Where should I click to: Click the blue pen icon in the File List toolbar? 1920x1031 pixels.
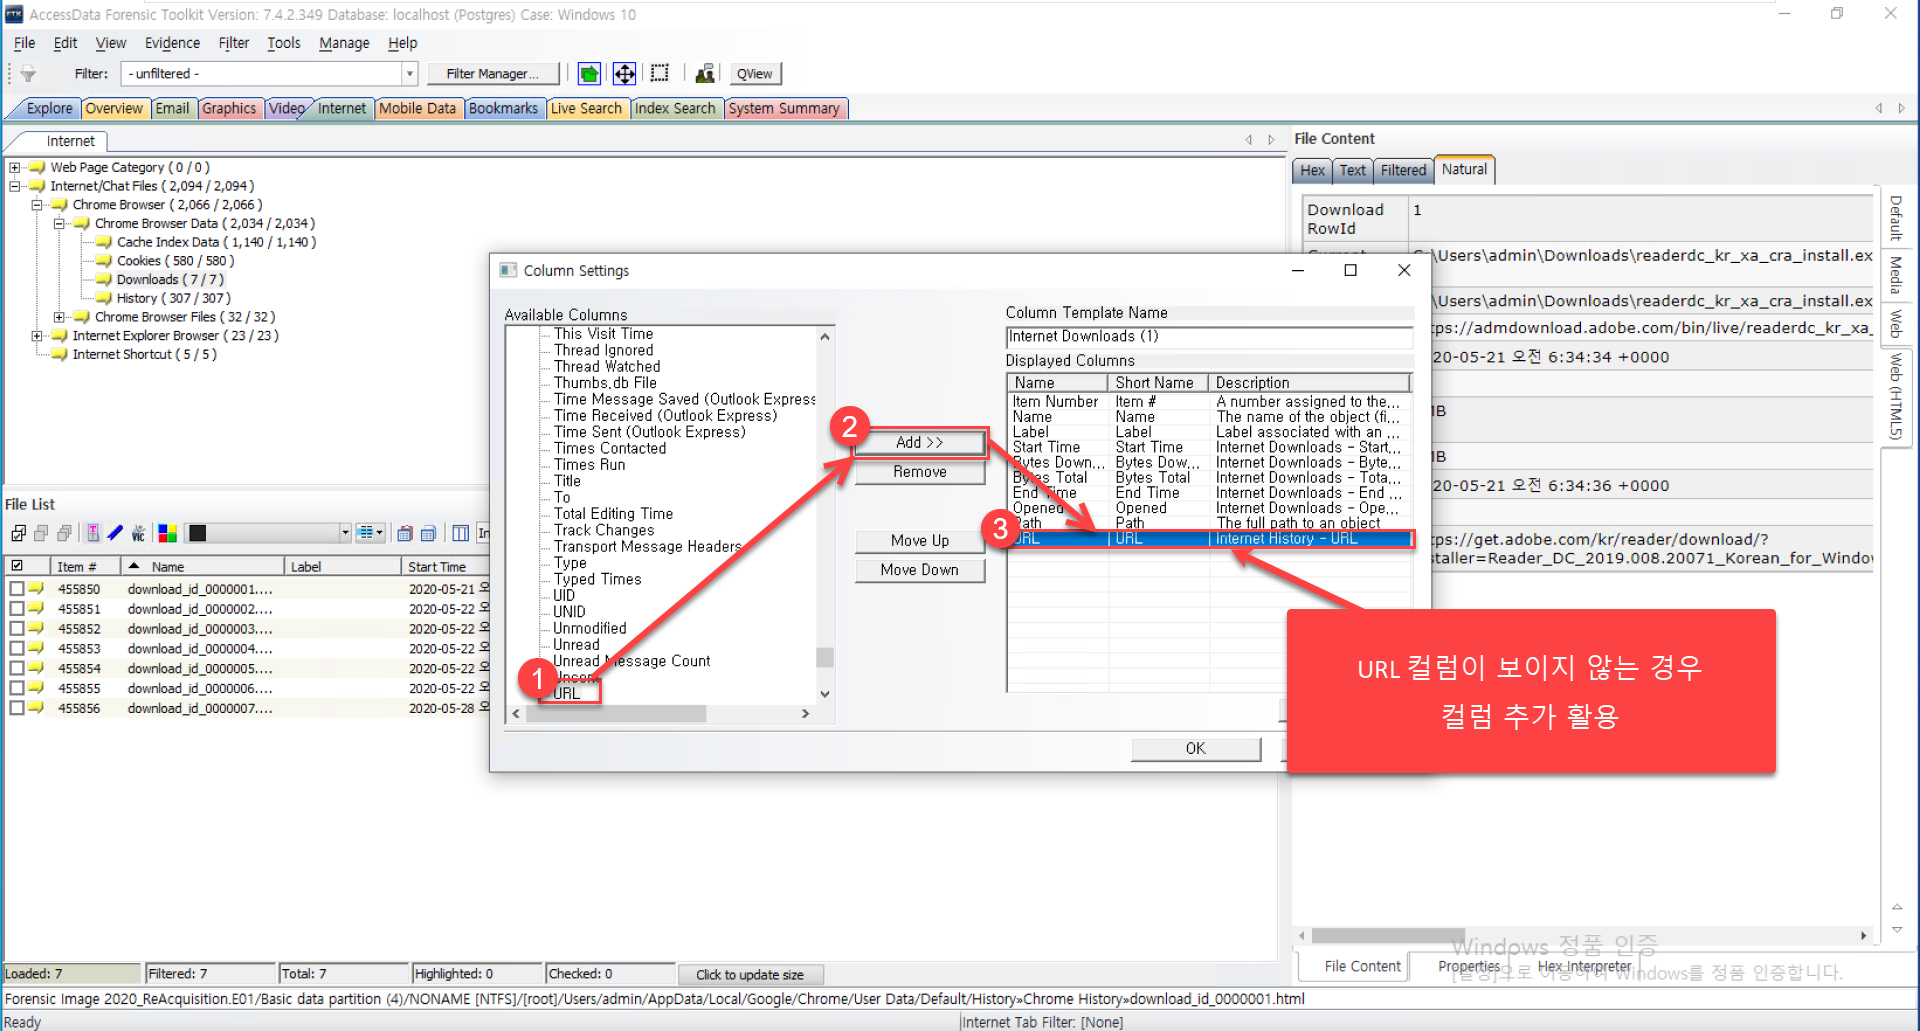[x=115, y=533]
